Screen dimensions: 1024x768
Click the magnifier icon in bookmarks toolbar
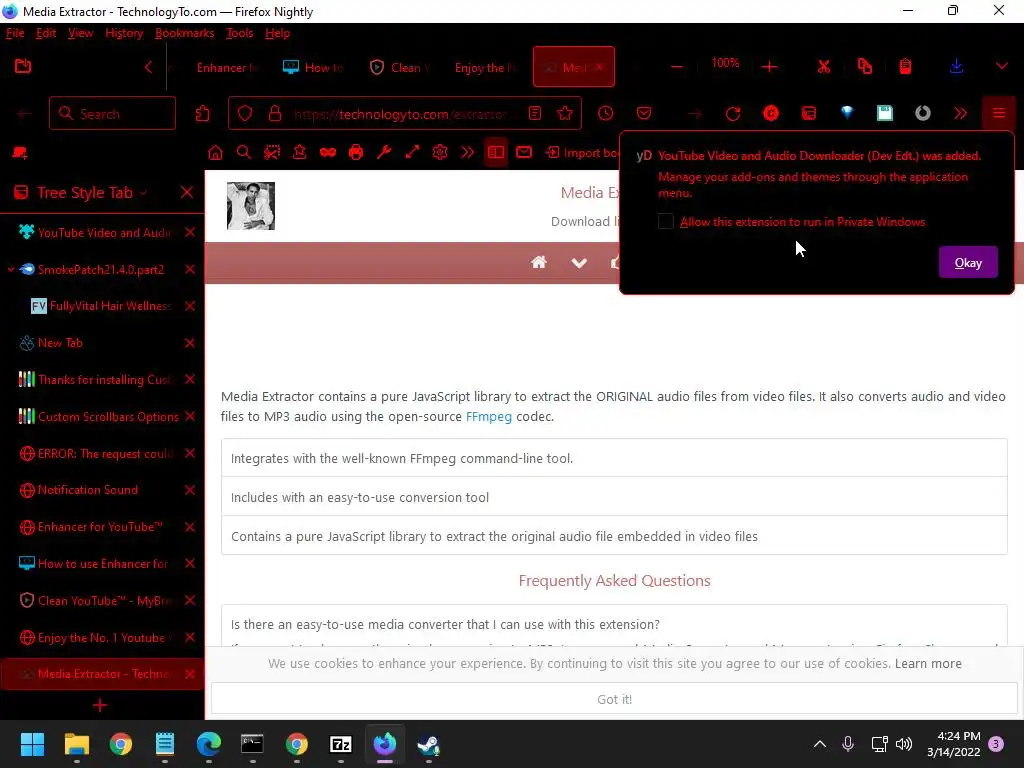click(x=244, y=153)
